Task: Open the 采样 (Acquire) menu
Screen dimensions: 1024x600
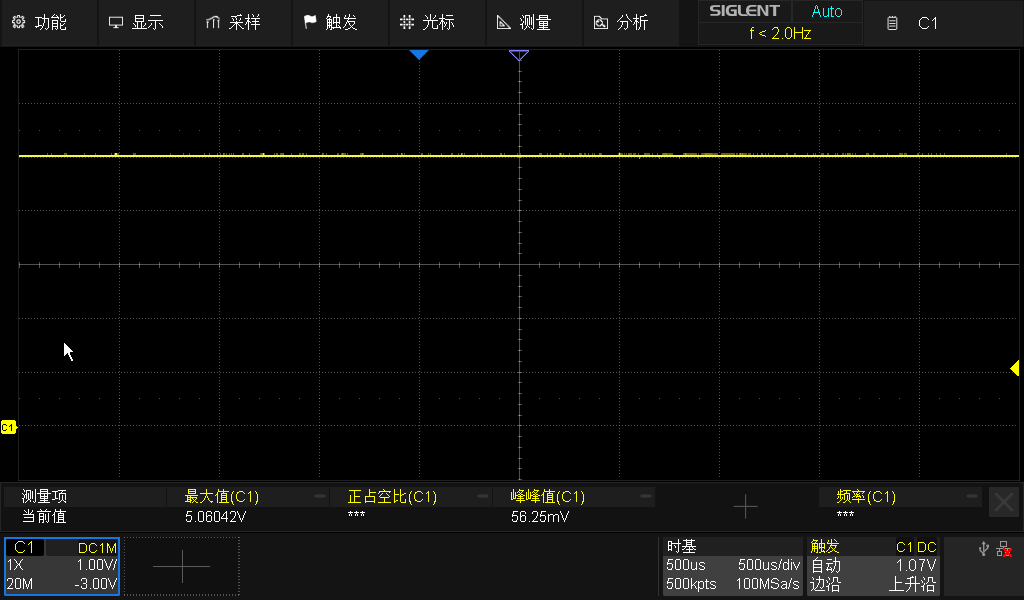Action: point(244,23)
